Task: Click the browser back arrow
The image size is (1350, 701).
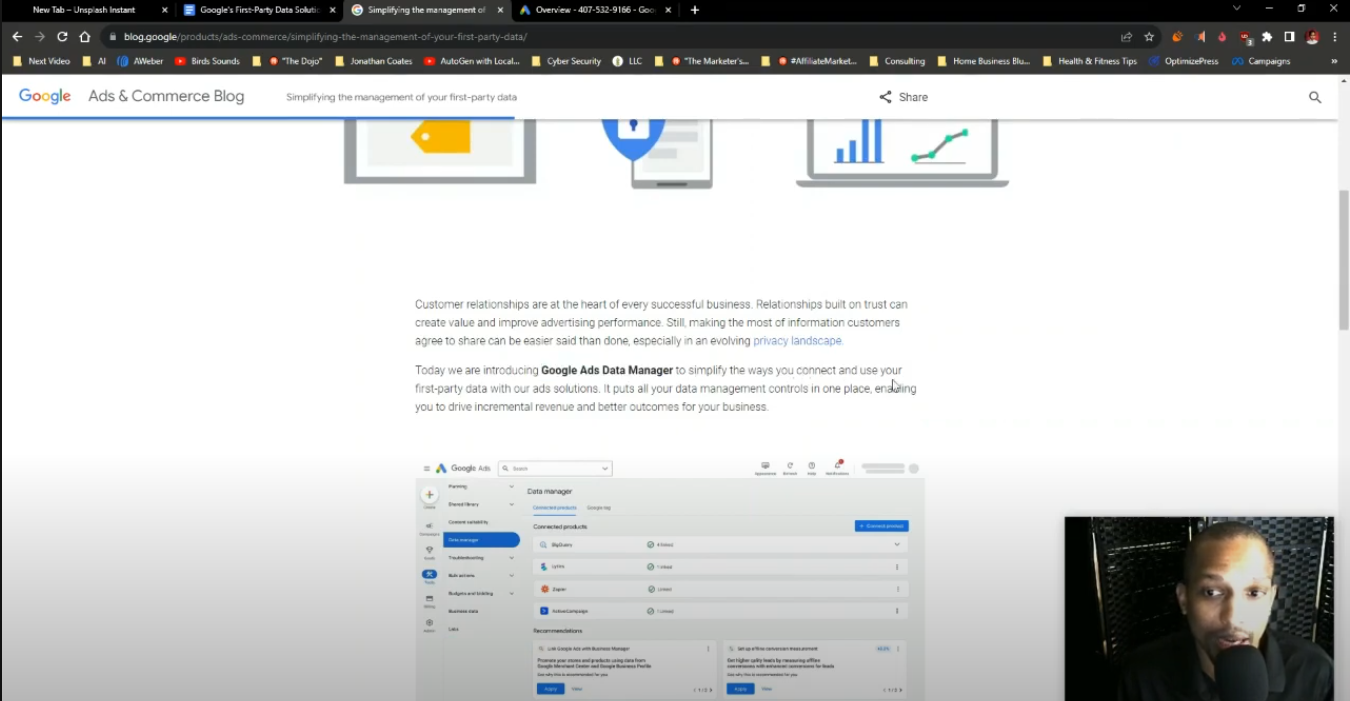Action: pyautogui.click(x=16, y=36)
